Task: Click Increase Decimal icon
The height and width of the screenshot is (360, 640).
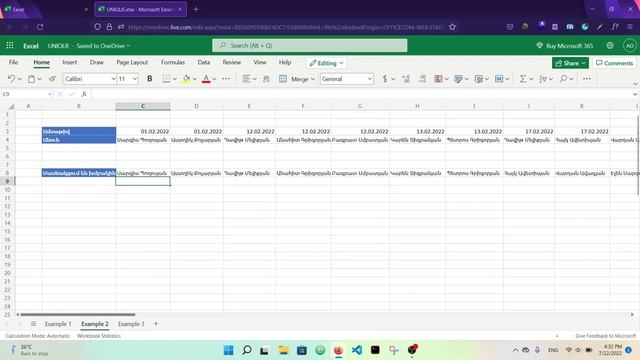Action: tap(406, 79)
